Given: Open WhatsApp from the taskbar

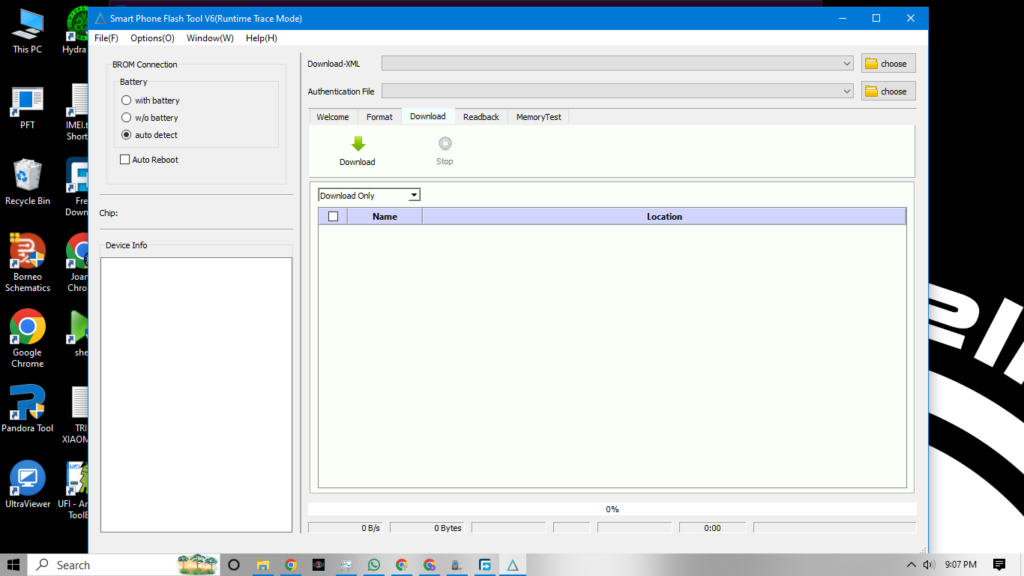Looking at the screenshot, I should [x=373, y=564].
